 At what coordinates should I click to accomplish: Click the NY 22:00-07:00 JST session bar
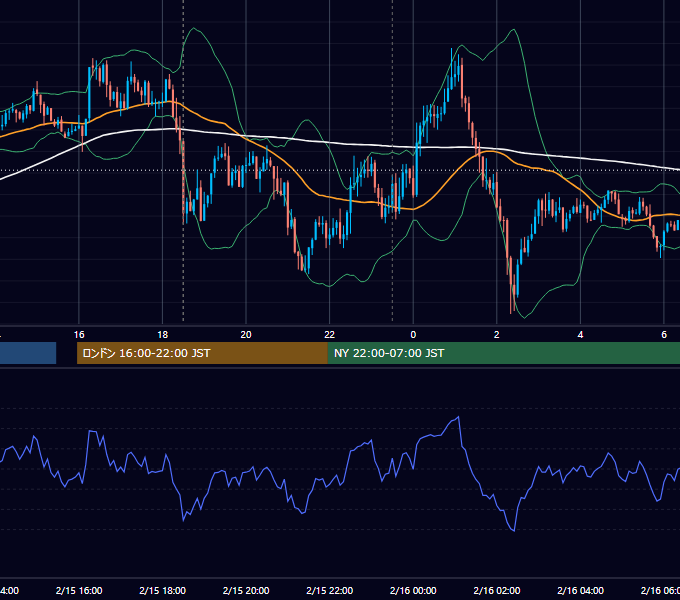click(503, 353)
